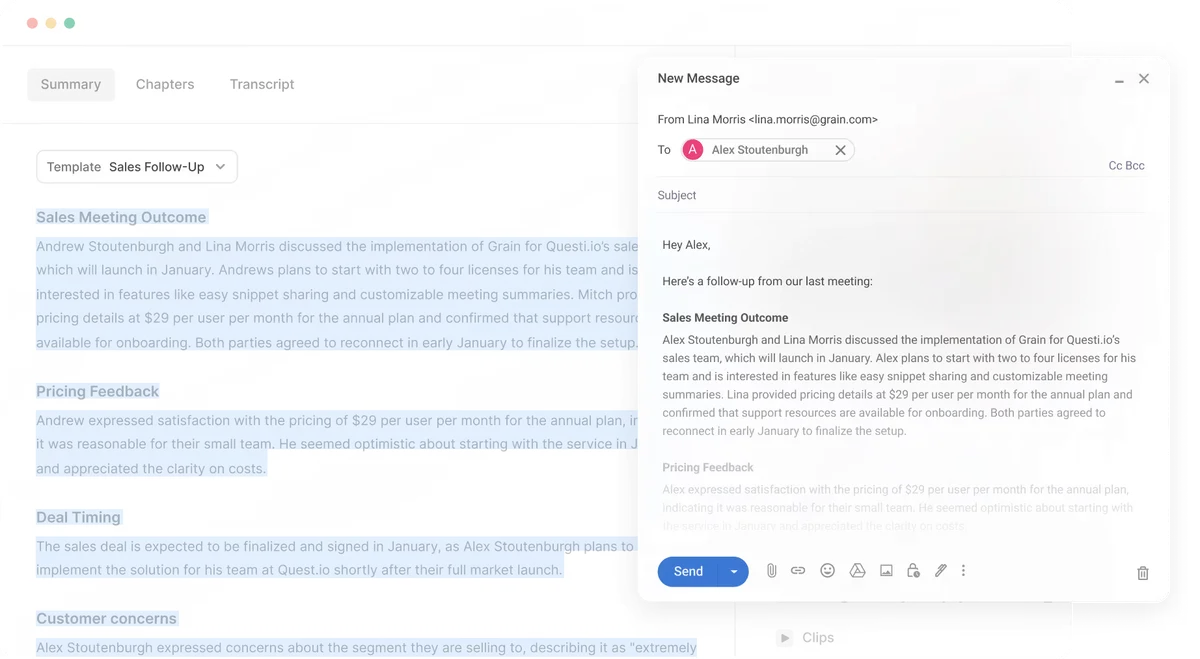Insert files using Google Drive
This screenshot has width=1200, height=659.
click(857, 570)
